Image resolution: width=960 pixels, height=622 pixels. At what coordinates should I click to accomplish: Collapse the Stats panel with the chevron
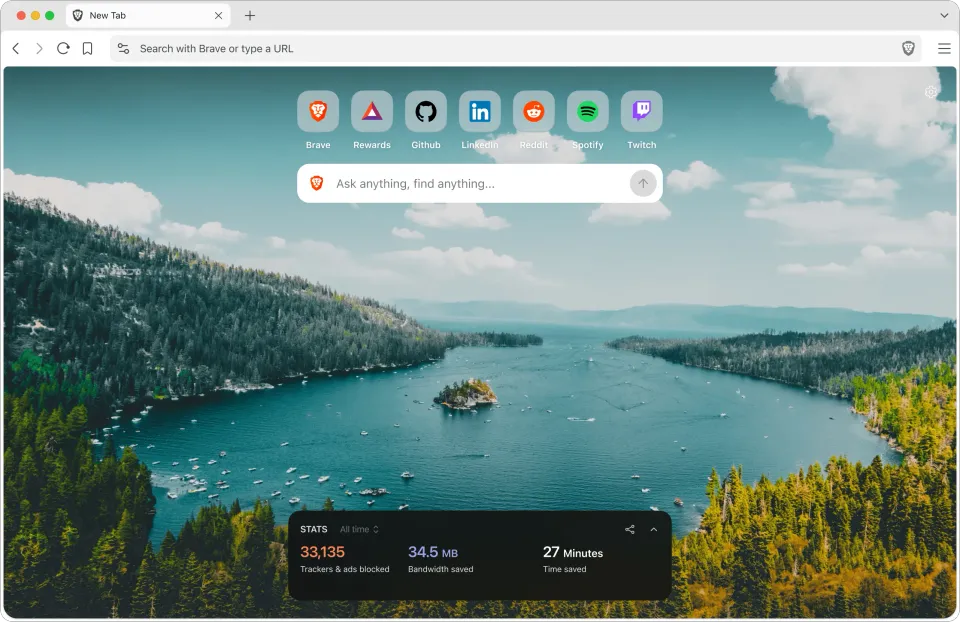[654, 529]
